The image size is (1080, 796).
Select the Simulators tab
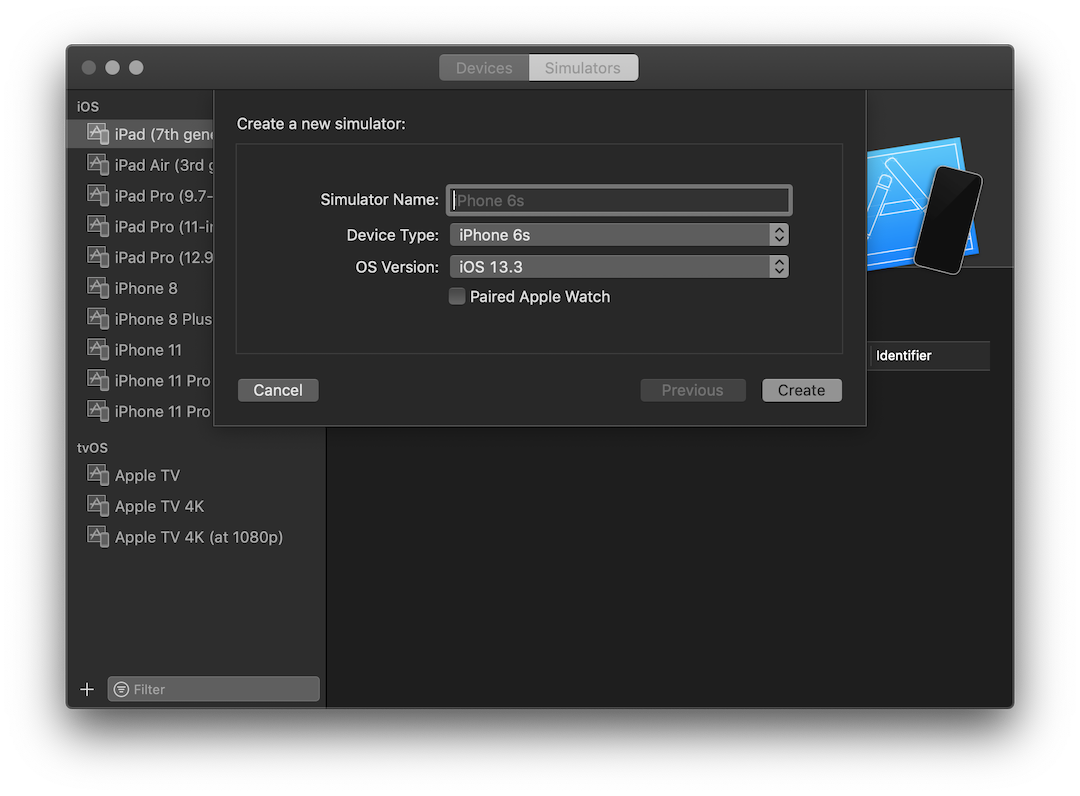pyautogui.click(x=583, y=67)
